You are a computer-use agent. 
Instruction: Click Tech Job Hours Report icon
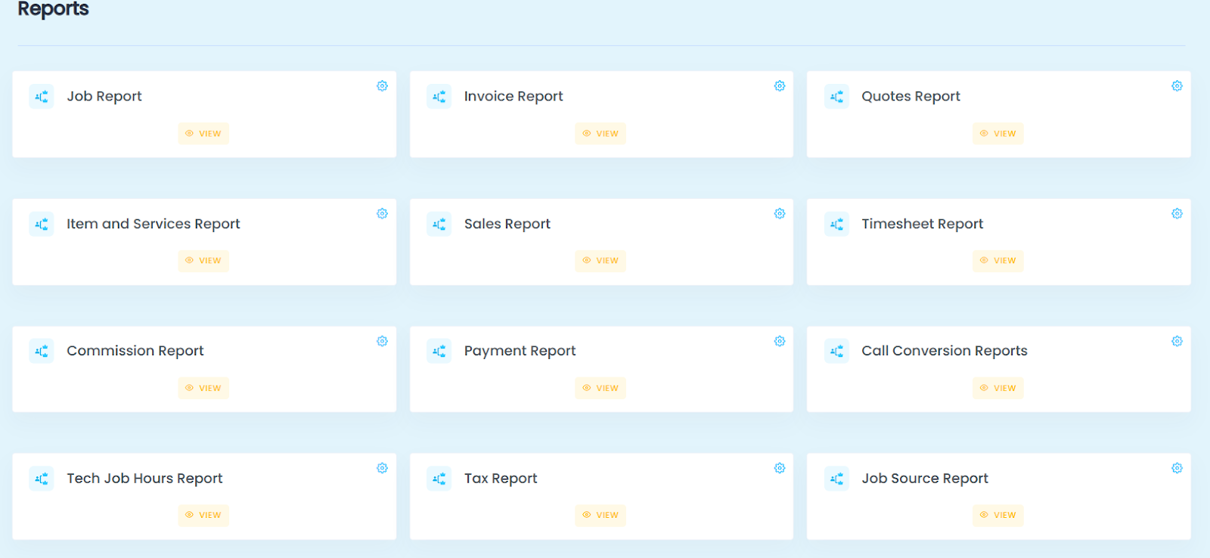(x=41, y=479)
